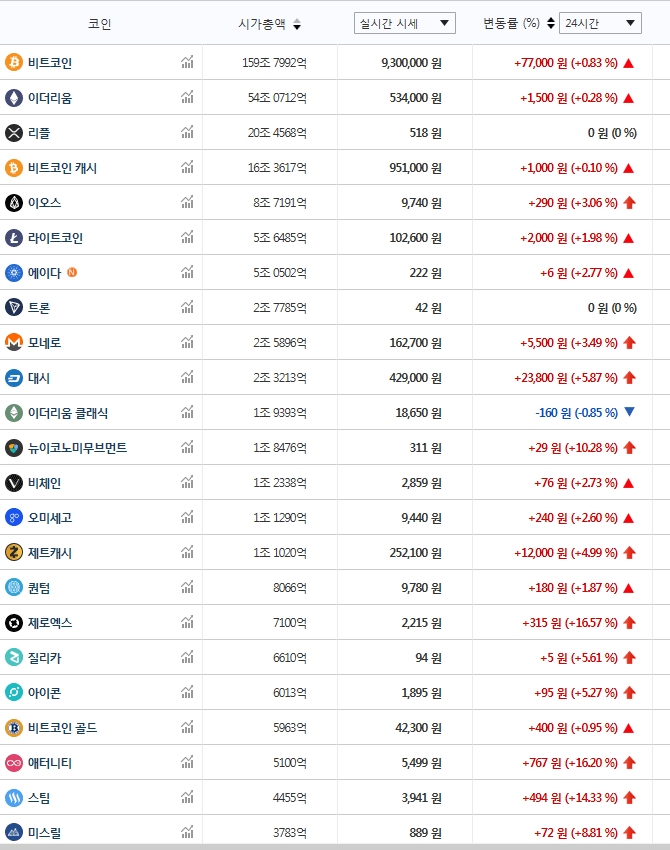Click the 에이다 new-listing badge

point(72,272)
